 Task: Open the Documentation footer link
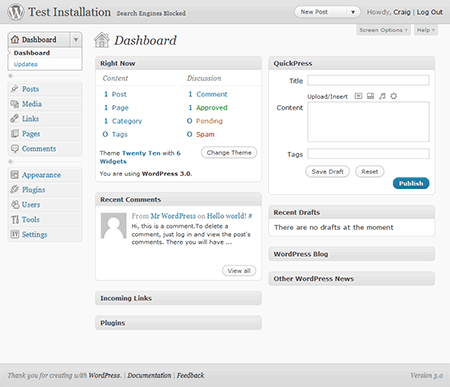[149, 375]
